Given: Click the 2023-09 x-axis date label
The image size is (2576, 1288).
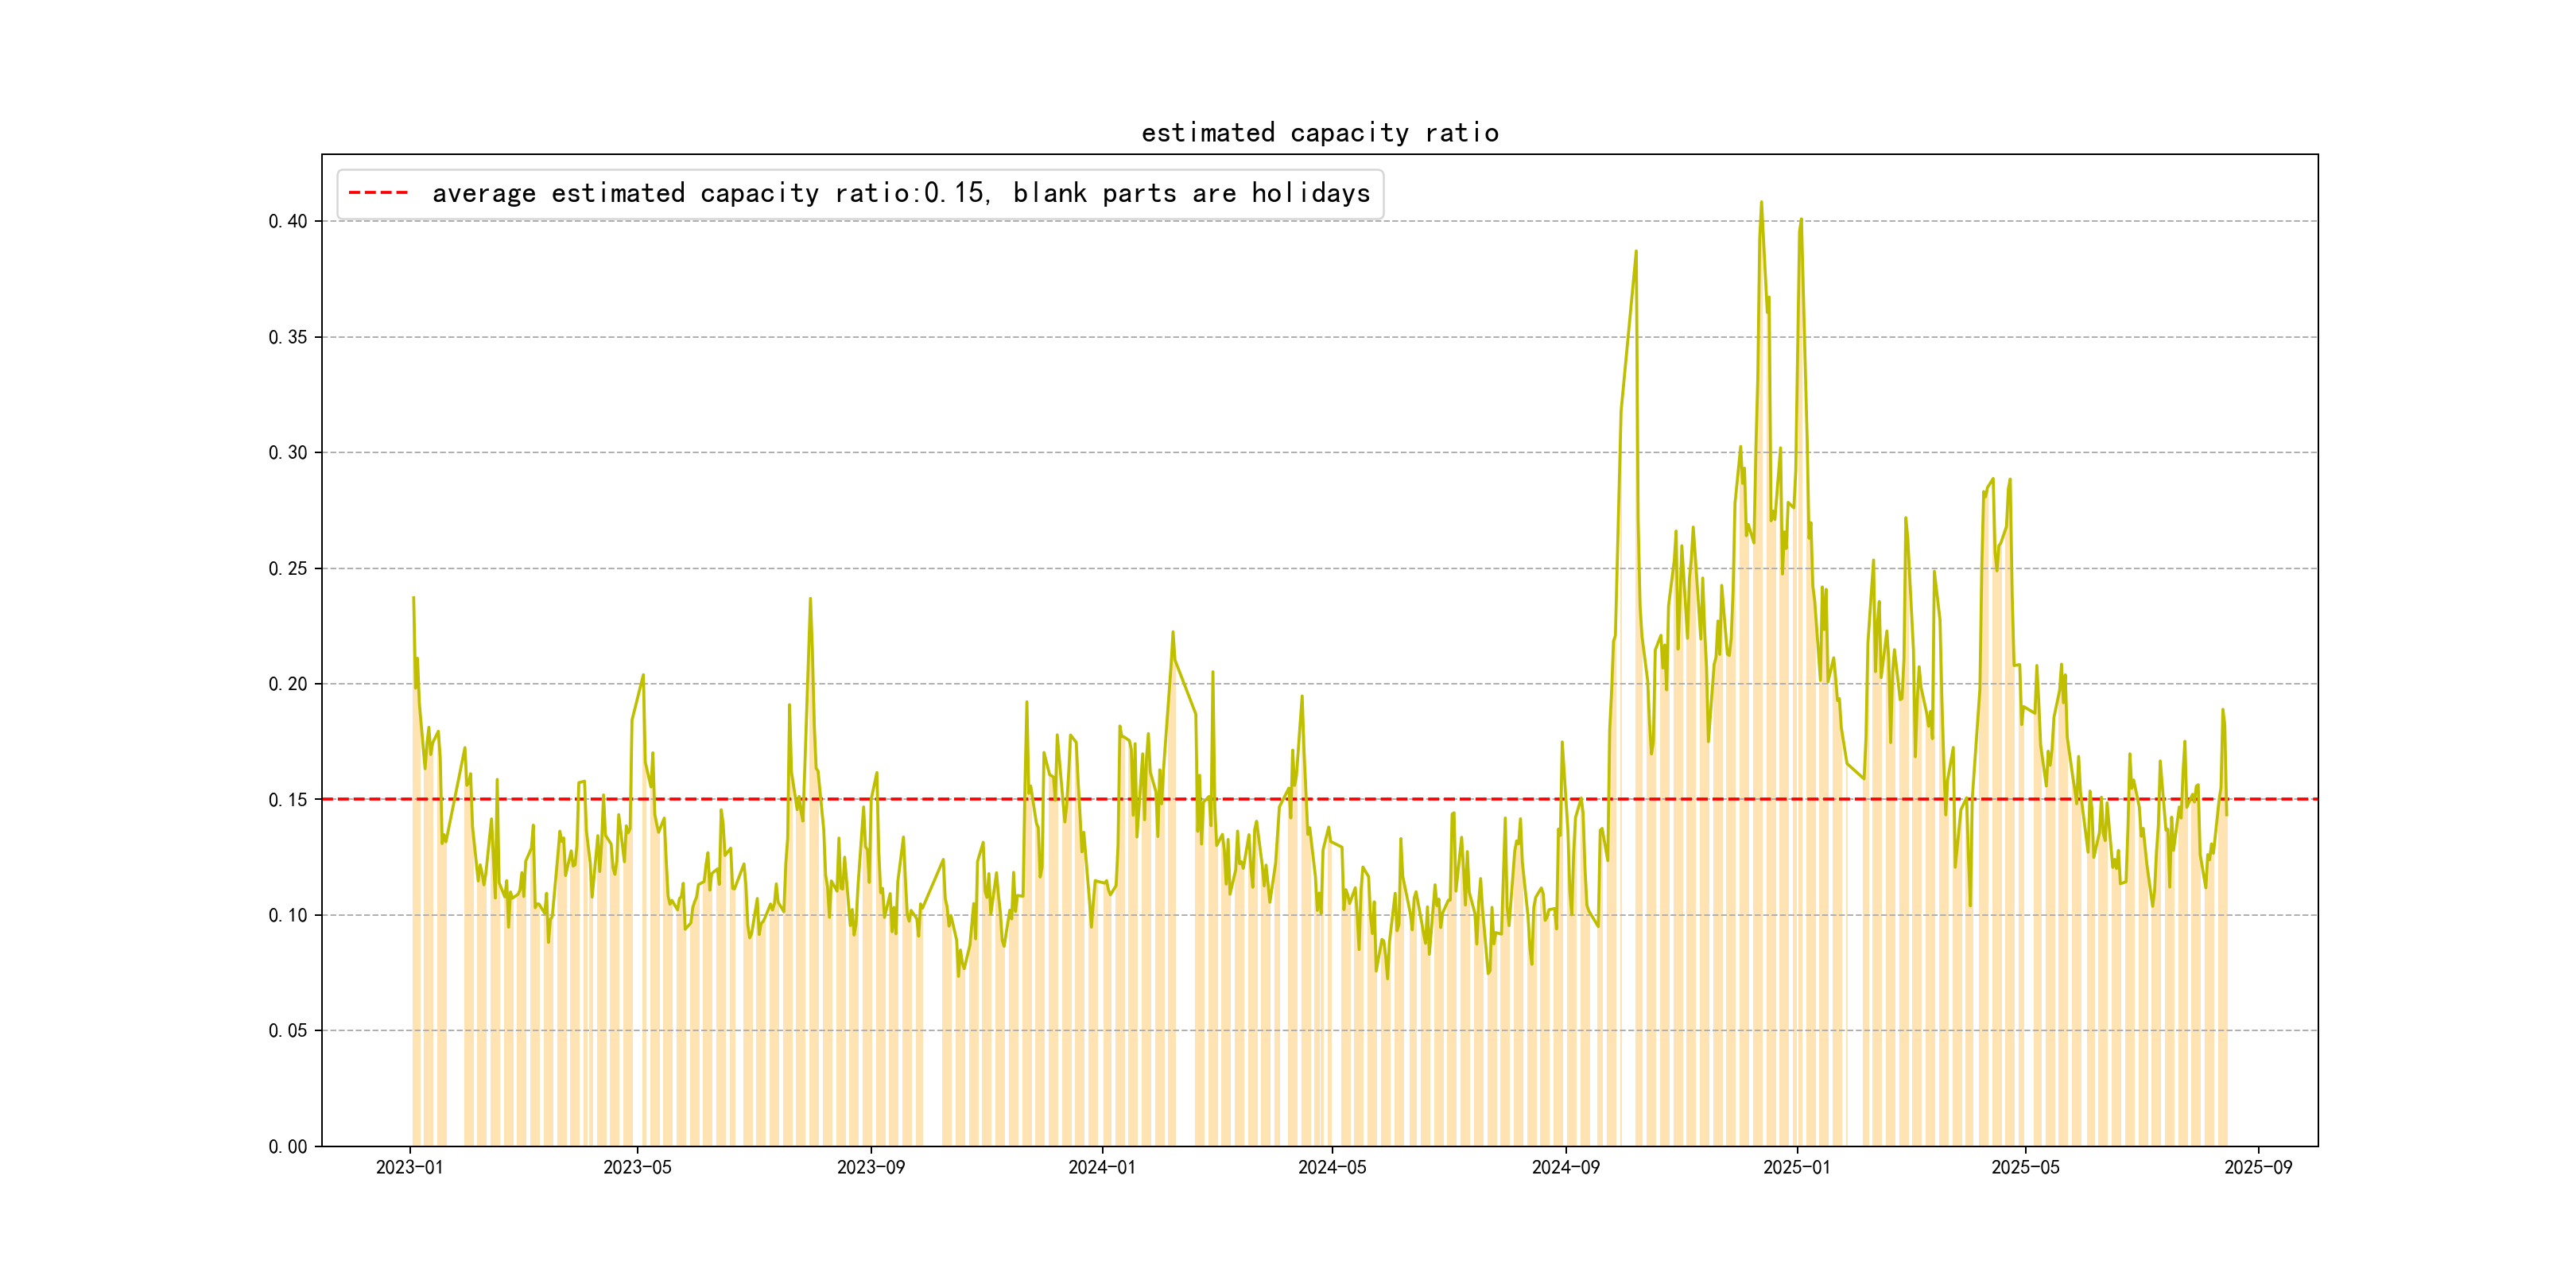Looking at the screenshot, I should point(870,1168).
